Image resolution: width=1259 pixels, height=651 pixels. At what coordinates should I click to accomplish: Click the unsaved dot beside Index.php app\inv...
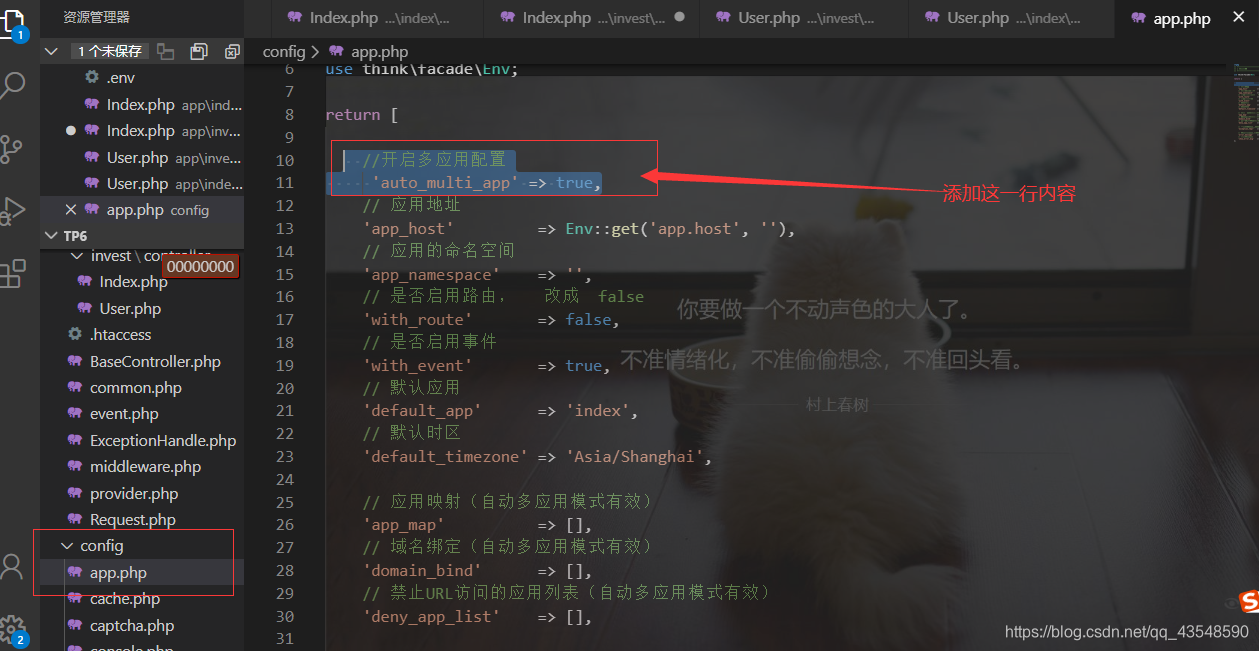tap(70, 130)
